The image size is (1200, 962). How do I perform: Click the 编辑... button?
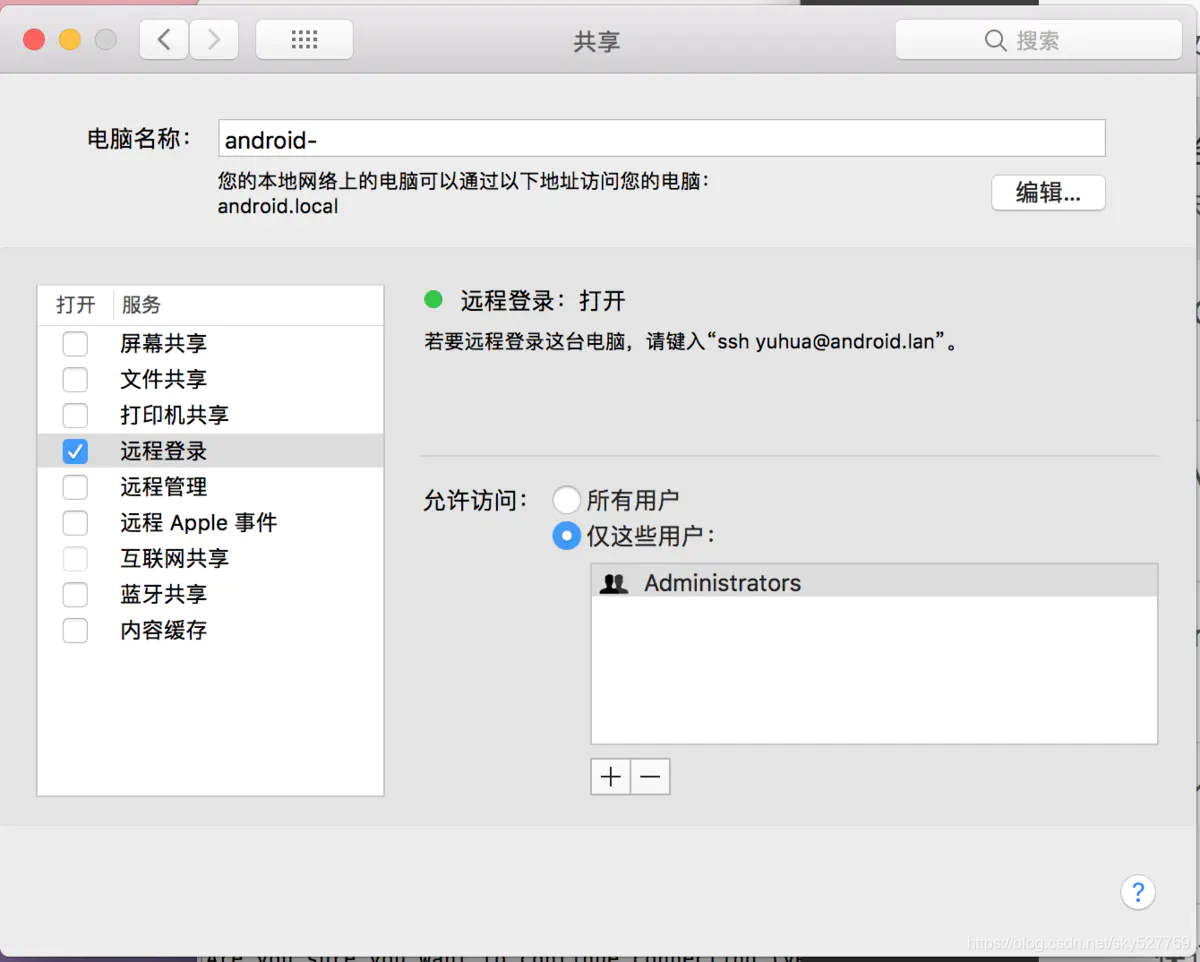click(x=1048, y=193)
